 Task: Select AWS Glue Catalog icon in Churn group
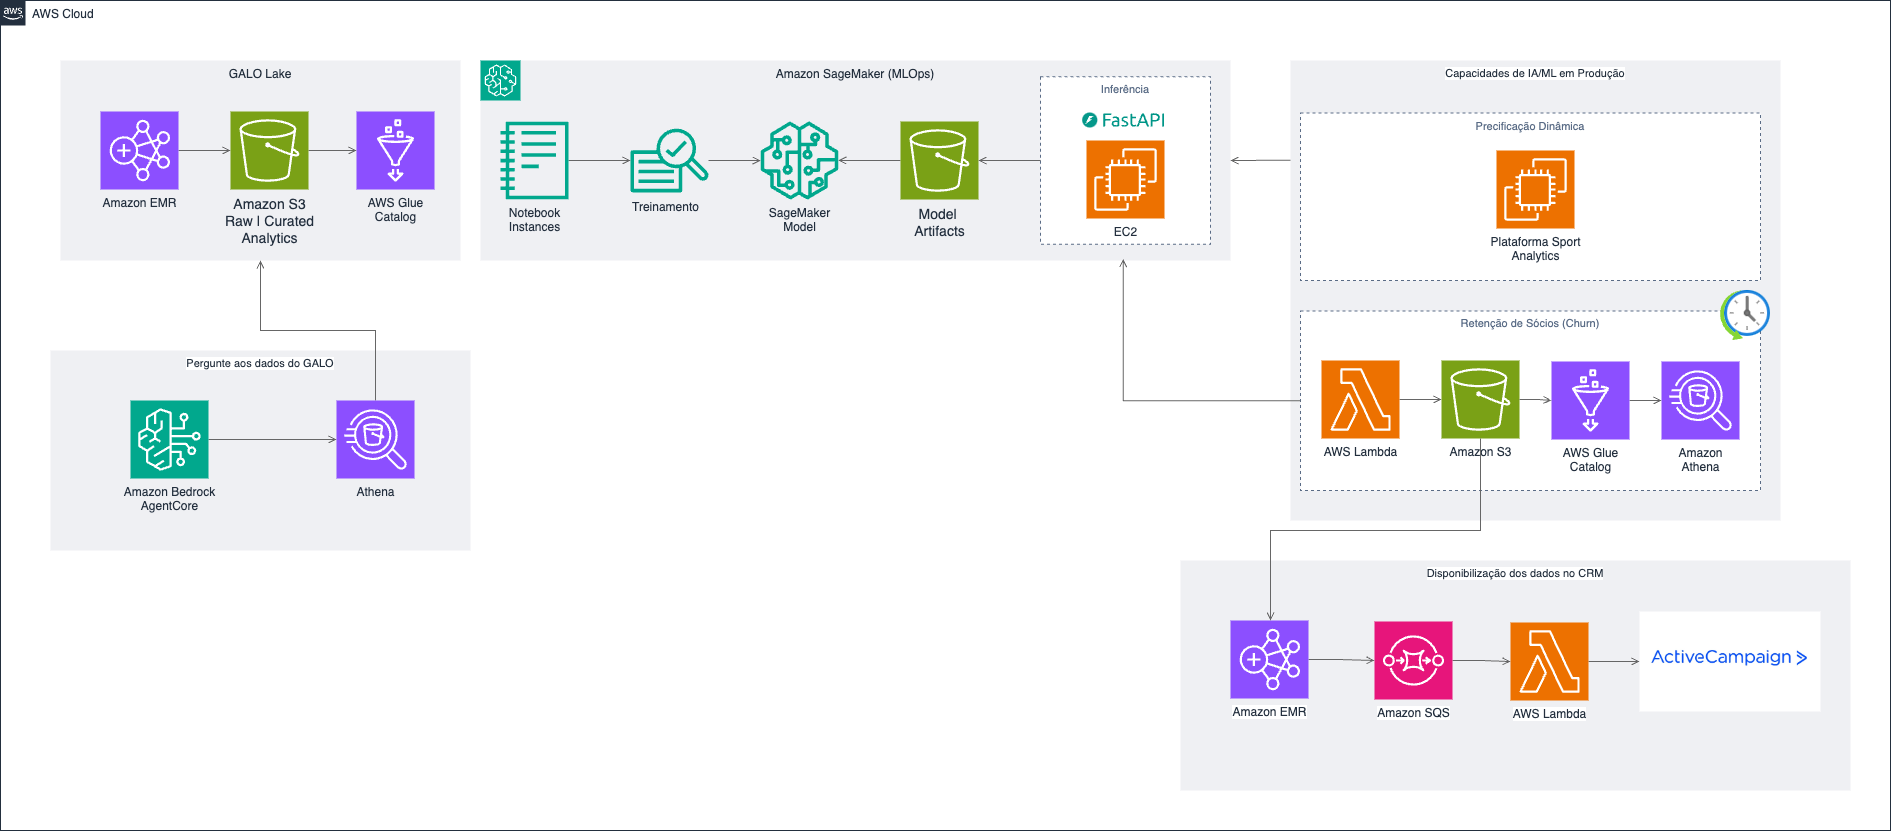click(1590, 400)
